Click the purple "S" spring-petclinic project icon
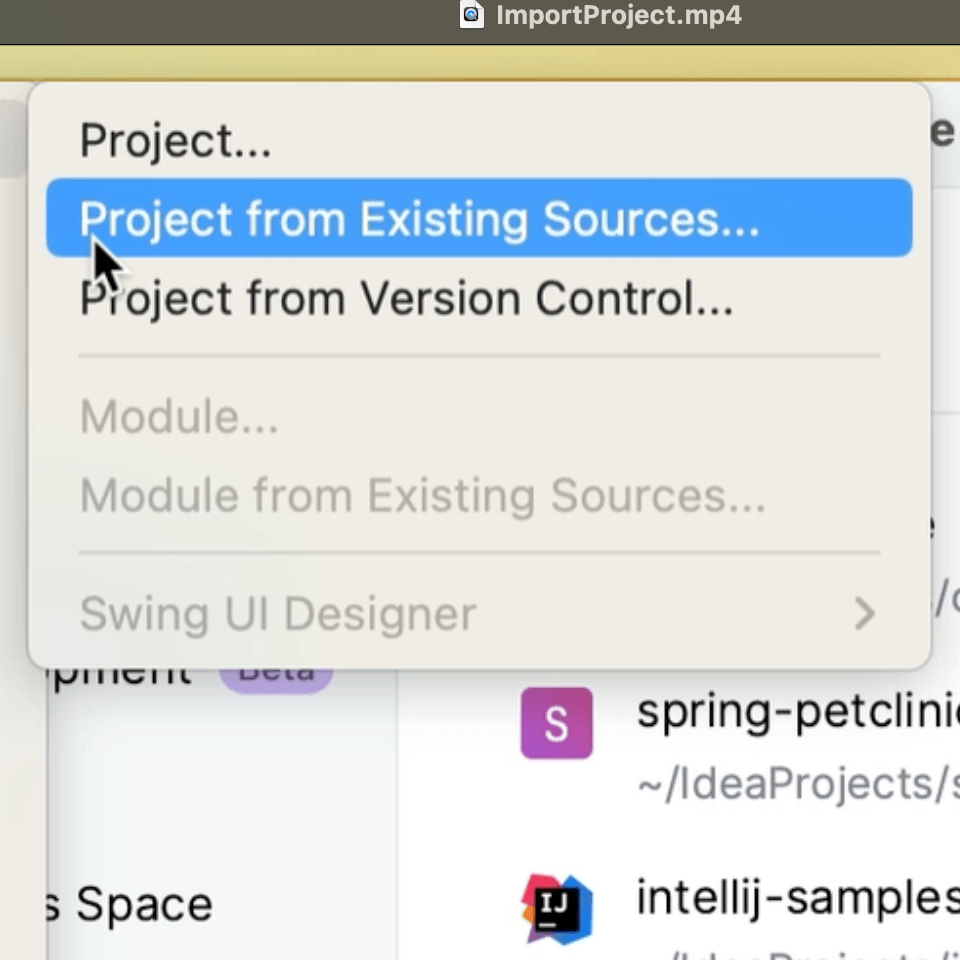This screenshot has width=960, height=960. coord(556,723)
